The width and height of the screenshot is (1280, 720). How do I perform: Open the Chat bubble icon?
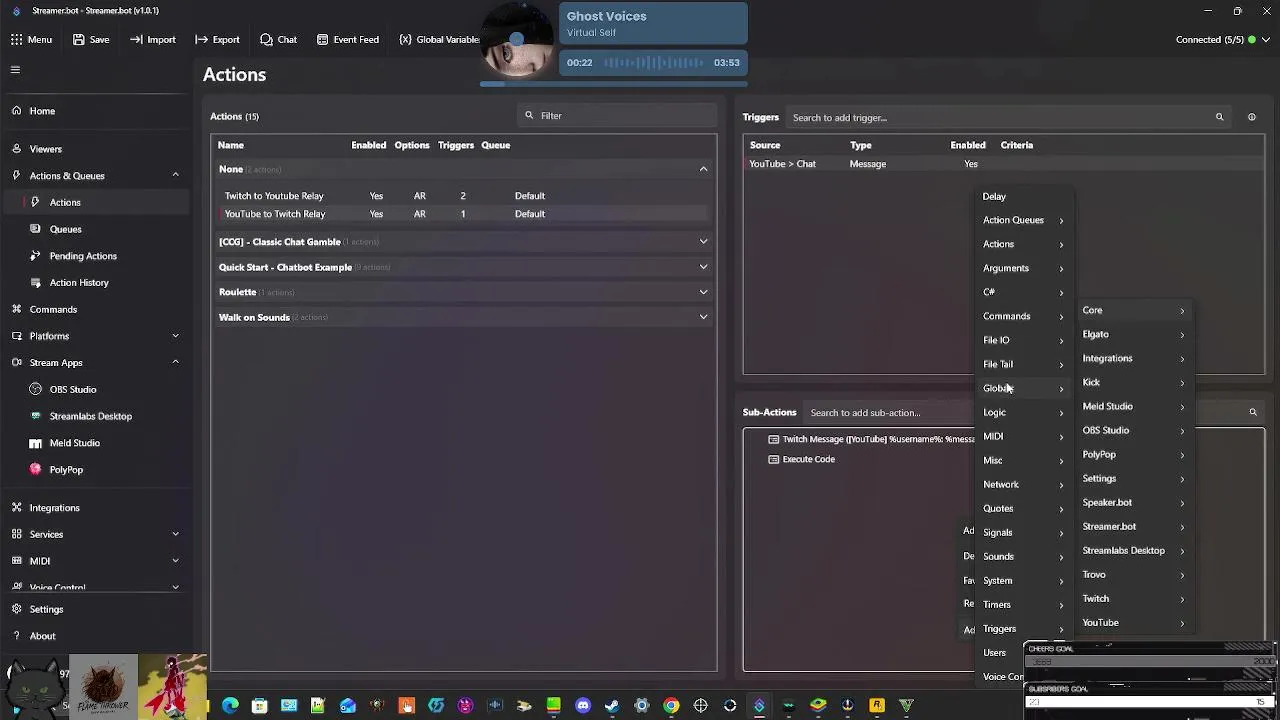tap(266, 40)
